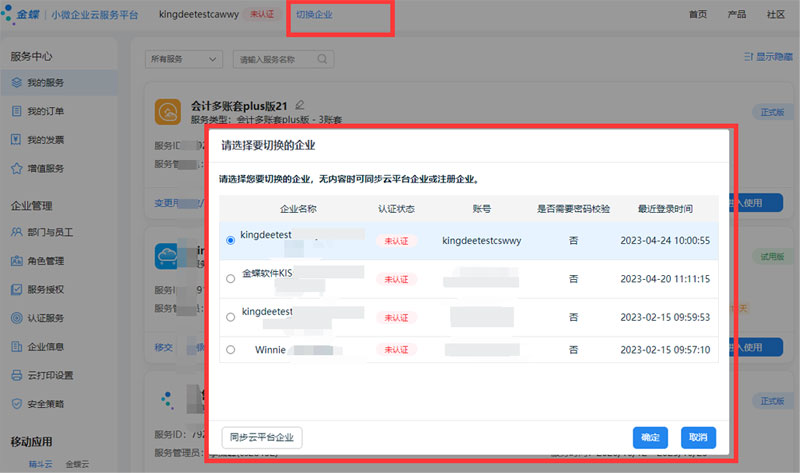Click the search magnifier icon
The image size is (800, 473).
click(x=322, y=59)
